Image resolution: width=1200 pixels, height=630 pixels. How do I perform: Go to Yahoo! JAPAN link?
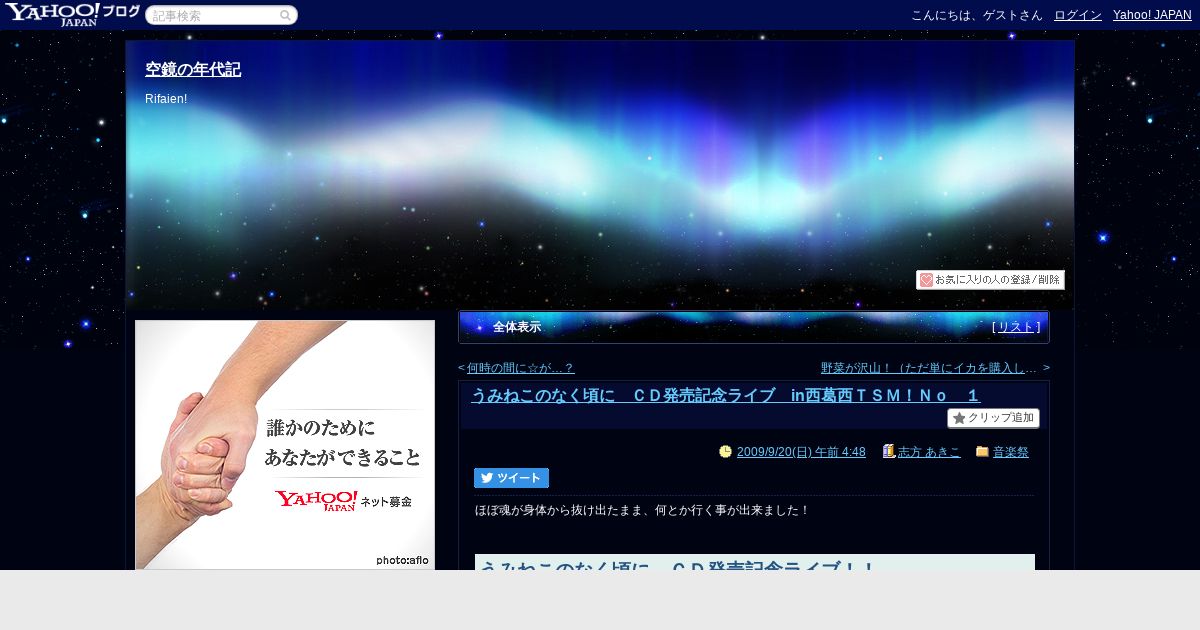point(1152,15)
